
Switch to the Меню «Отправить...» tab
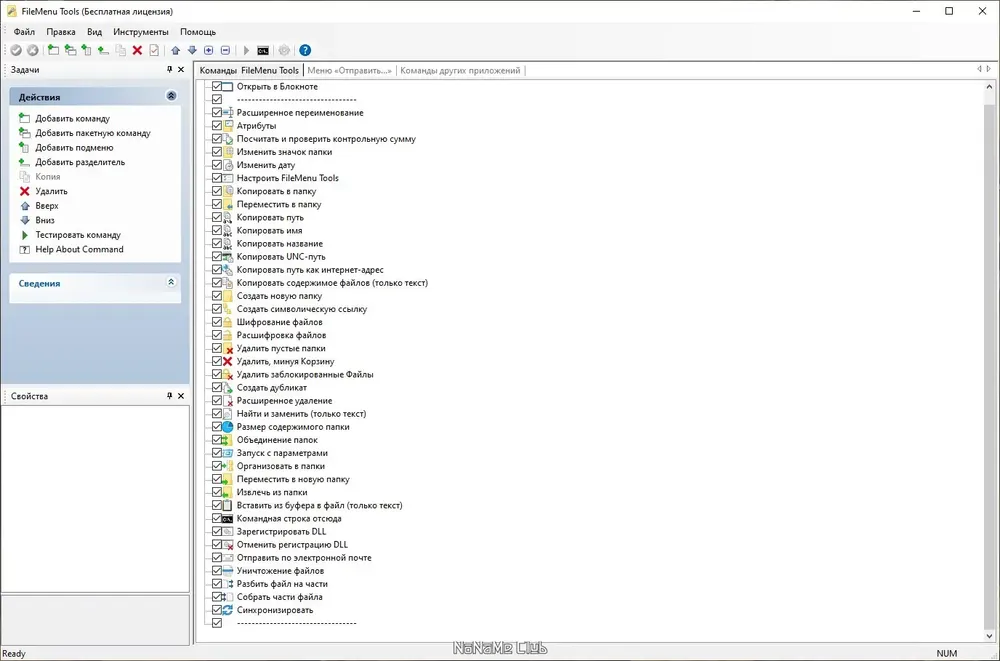[x=349, y=71]
